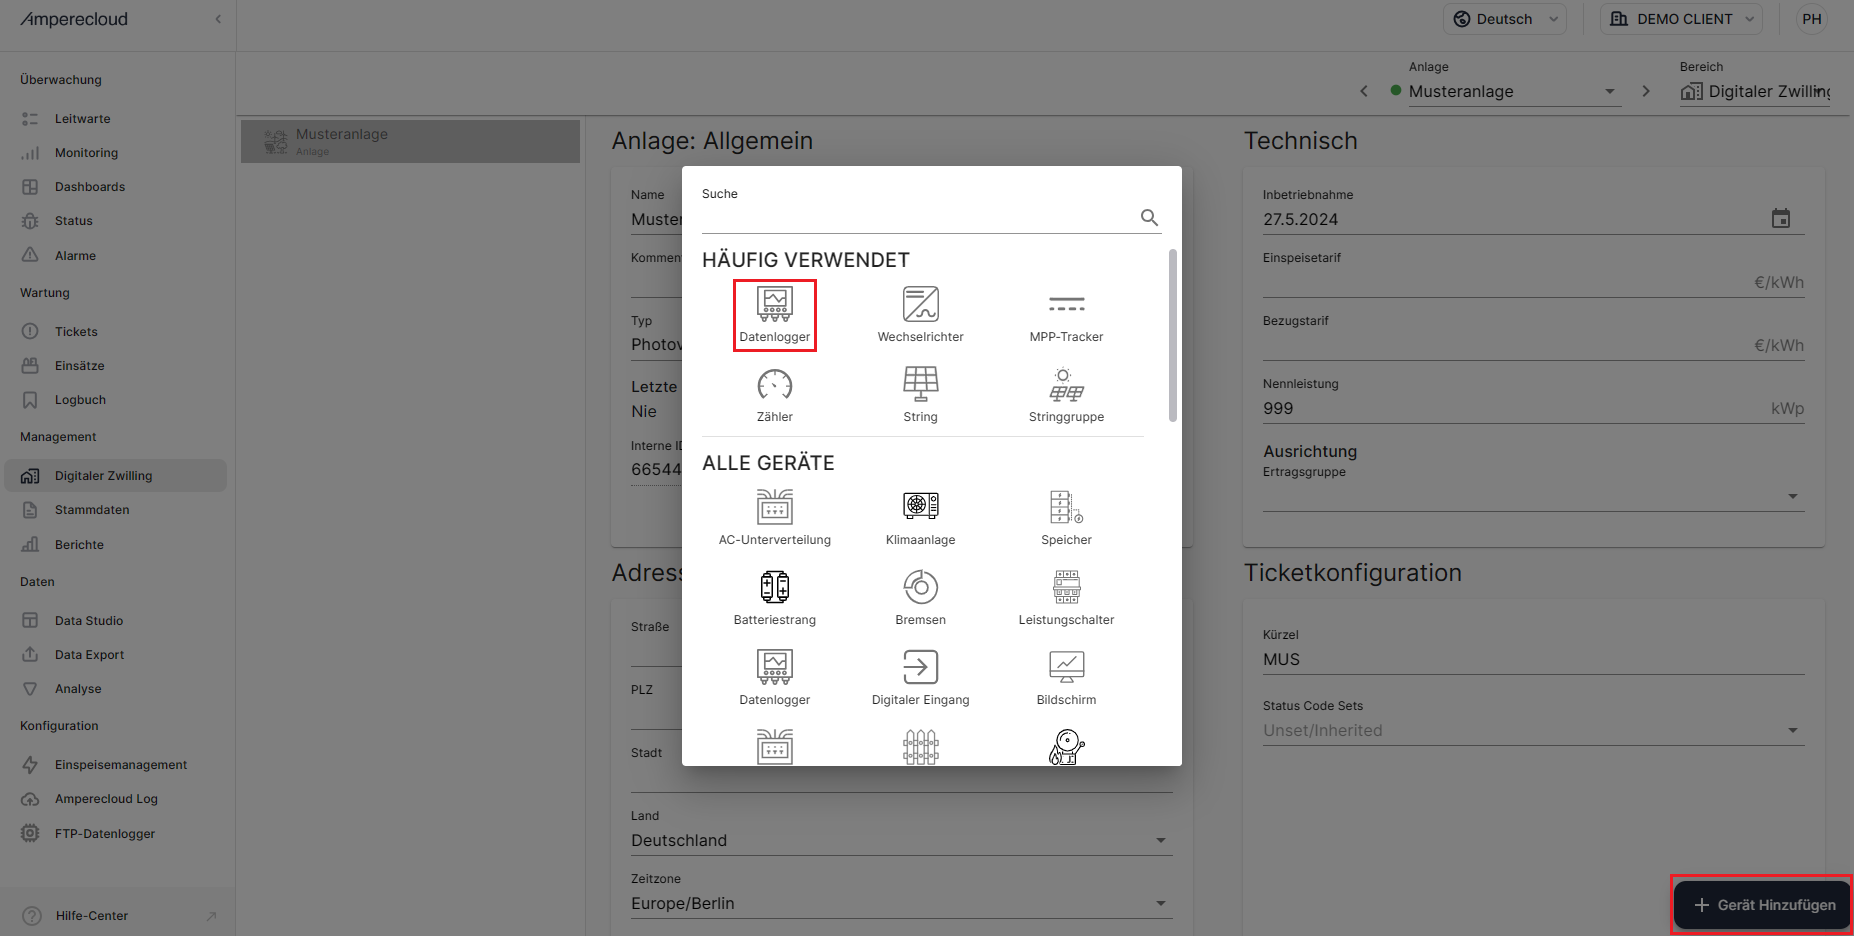Open Monitoring in the sidebar

tap(86, 153)
